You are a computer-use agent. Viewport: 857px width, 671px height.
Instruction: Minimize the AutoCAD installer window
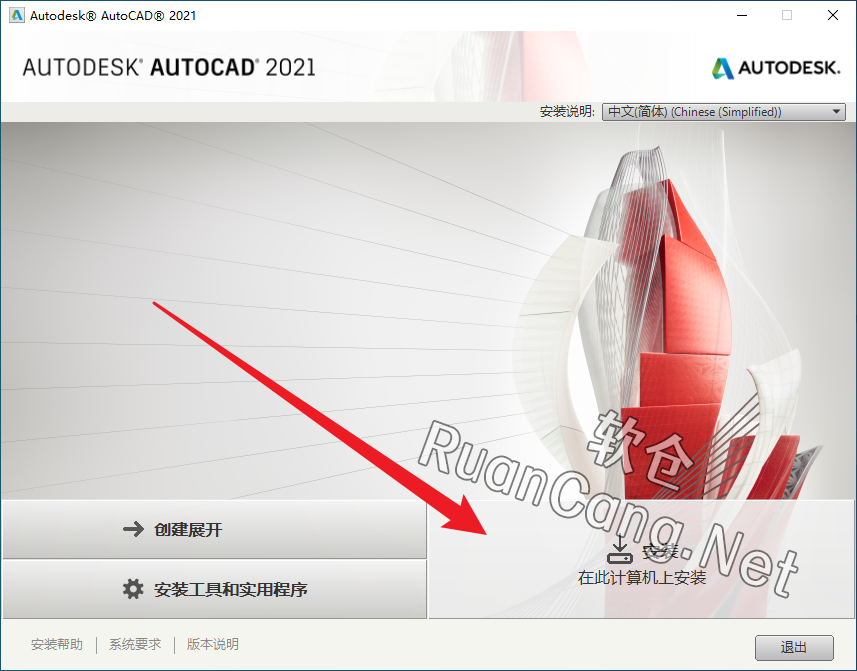[x=741, y=15]
